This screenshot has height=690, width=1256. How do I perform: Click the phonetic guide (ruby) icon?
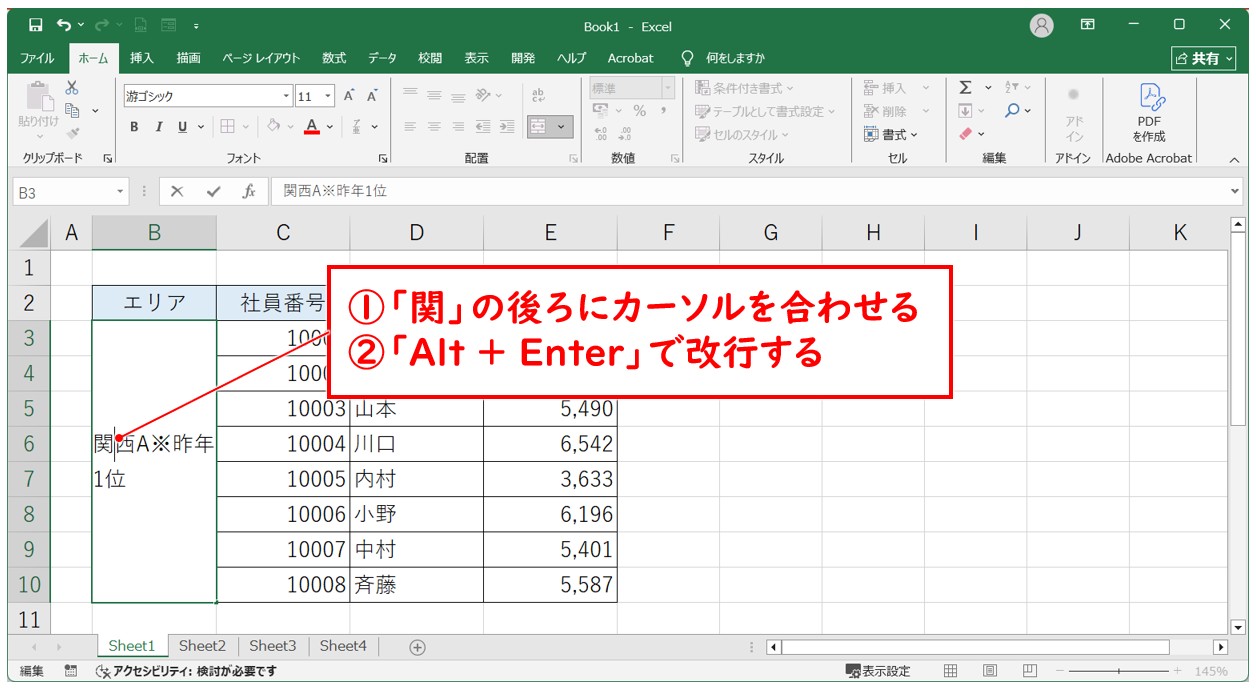click(x=357, y=127)
